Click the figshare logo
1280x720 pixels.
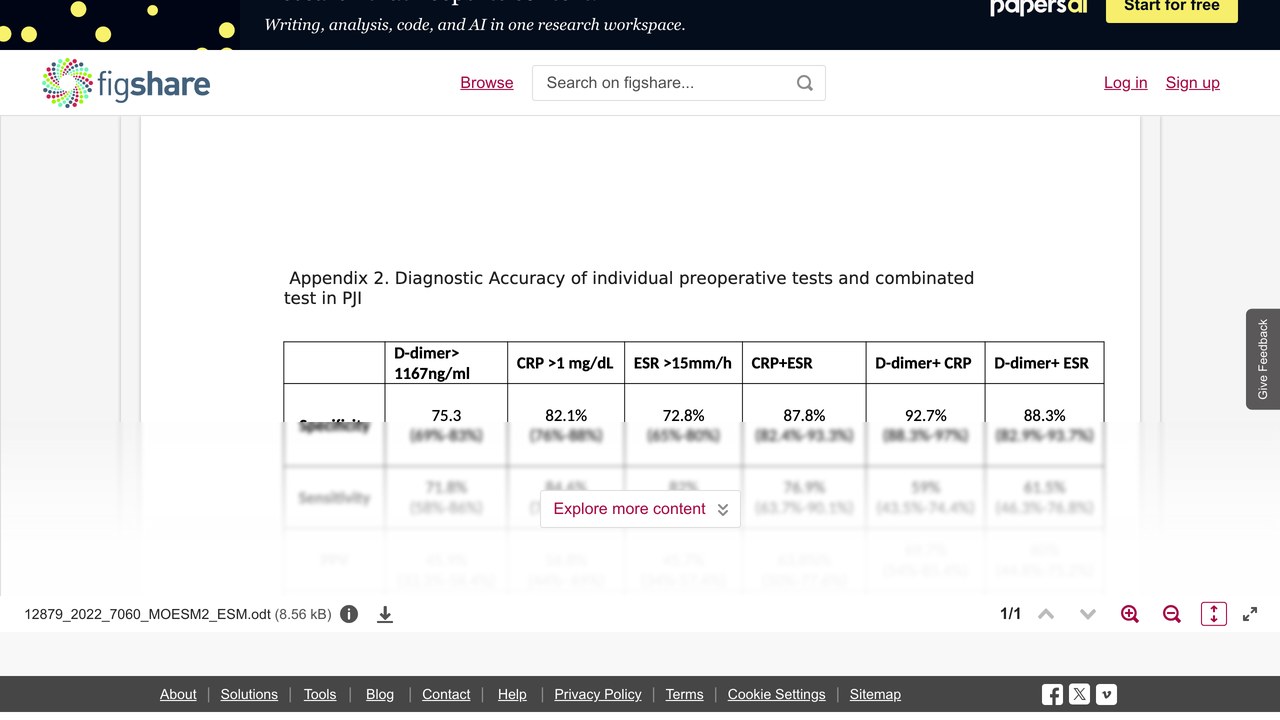pyautogui.click(x=126, y=83)
